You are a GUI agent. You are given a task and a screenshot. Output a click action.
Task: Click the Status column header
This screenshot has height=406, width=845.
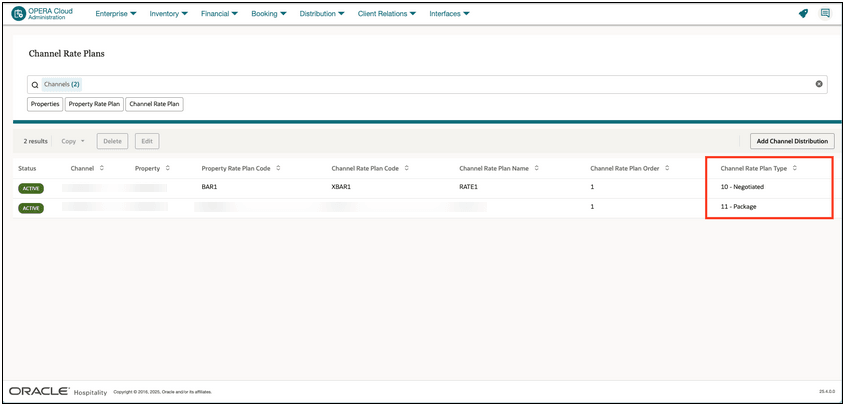(27, 169)
